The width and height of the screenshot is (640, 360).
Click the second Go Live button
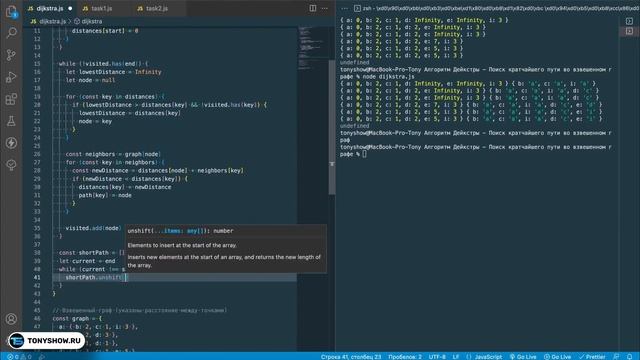pyautogui.click(x=558, y=357)
